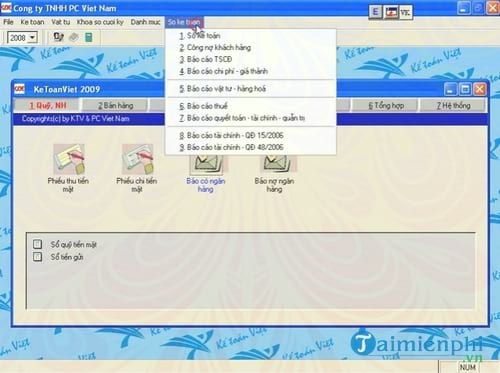Click the user settings toolbar icon
The width and height of the screenshot is (500, 373).
pyautogui.click(x=59, y=37)
